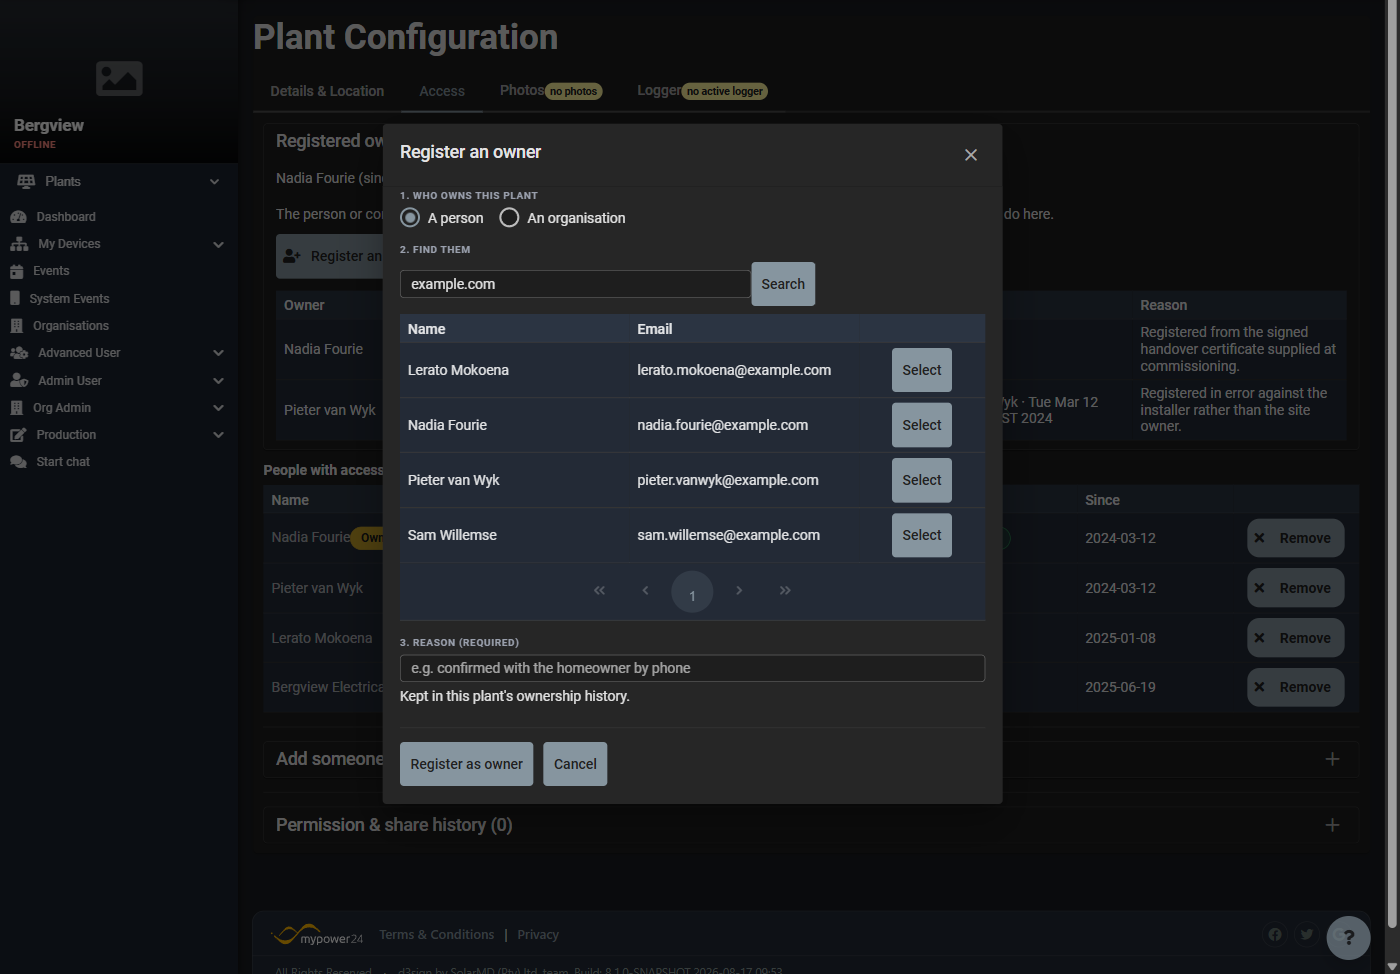Click the Production edit icon
Viewport: 1400px width, 974px height.
point(18,435)
